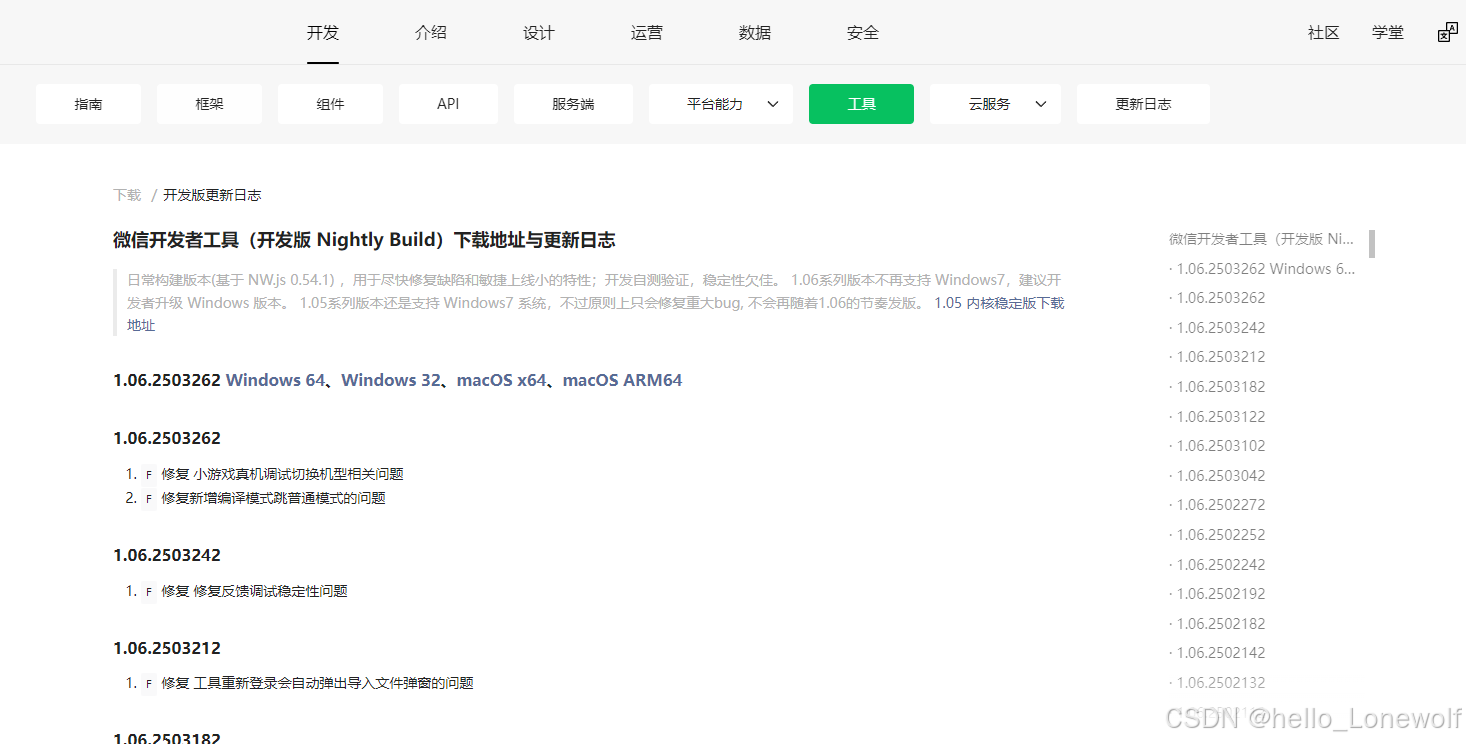Click the 指南 navigation button

point(88,104)
